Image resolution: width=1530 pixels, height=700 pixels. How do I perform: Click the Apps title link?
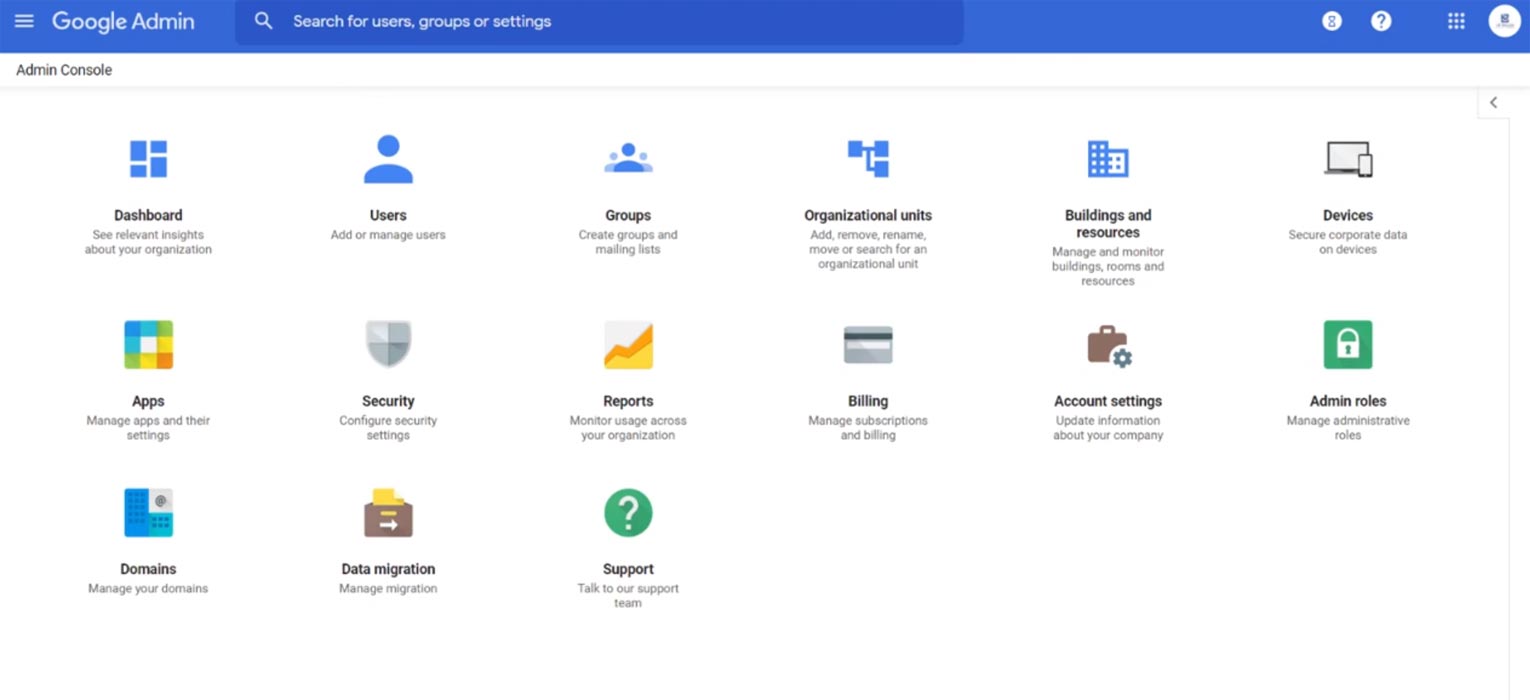148,401
